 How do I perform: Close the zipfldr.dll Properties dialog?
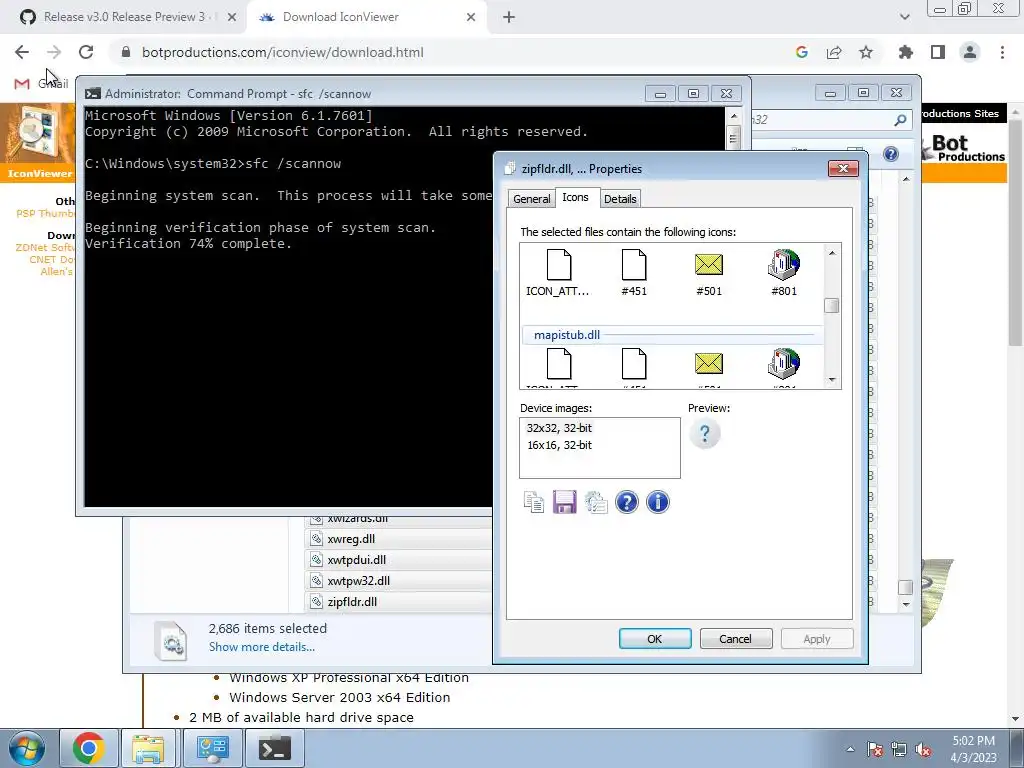[x=843, y=169]
